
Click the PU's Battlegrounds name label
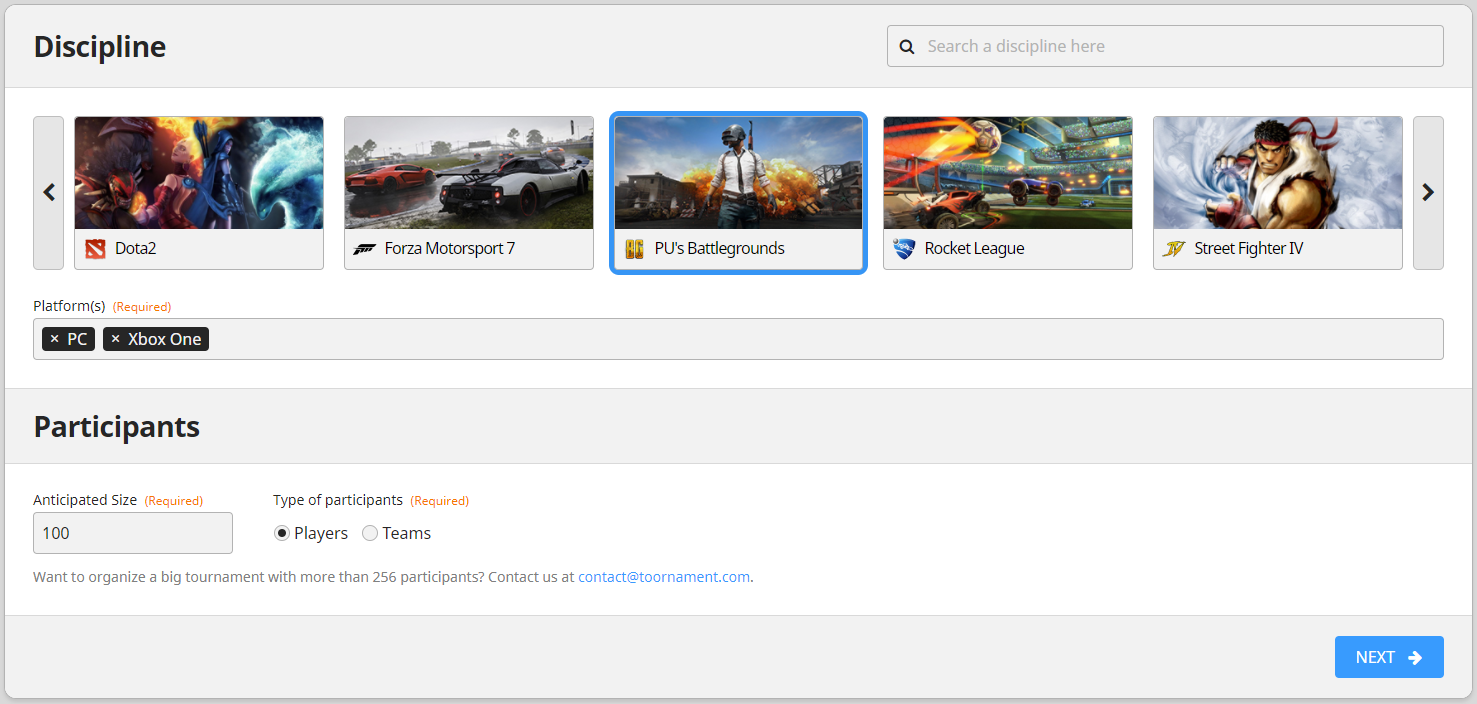(x=720, y=248)
